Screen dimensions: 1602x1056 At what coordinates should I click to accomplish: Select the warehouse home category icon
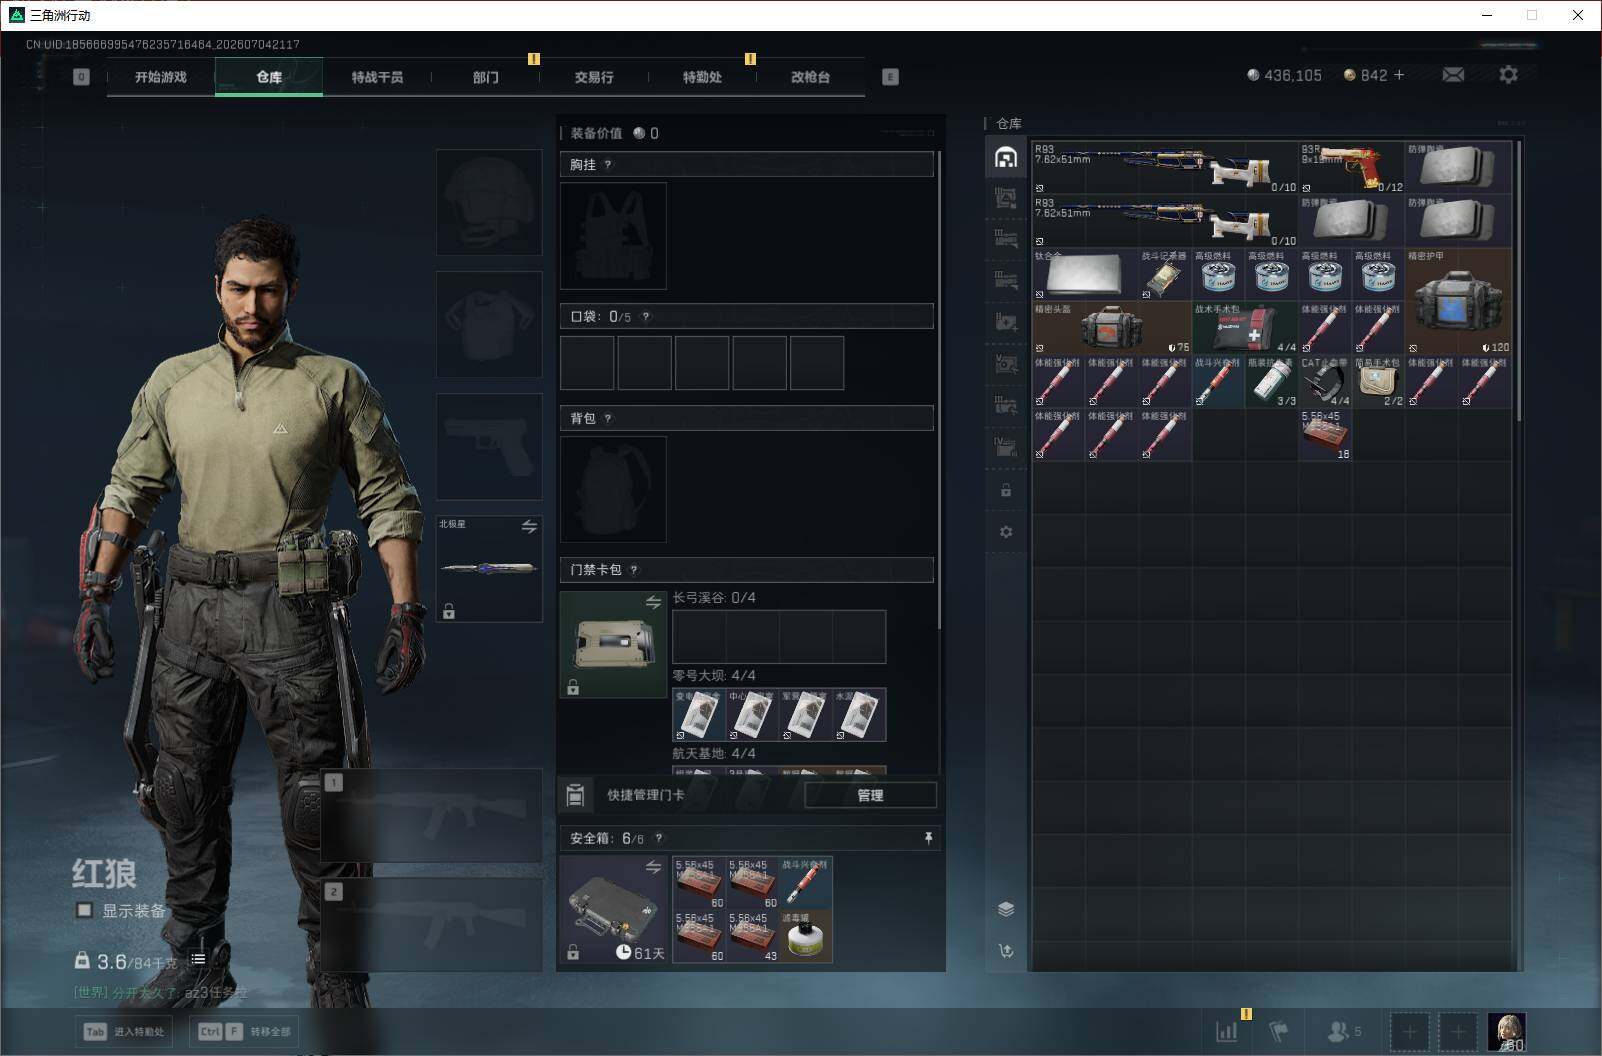pos(1006,157)
